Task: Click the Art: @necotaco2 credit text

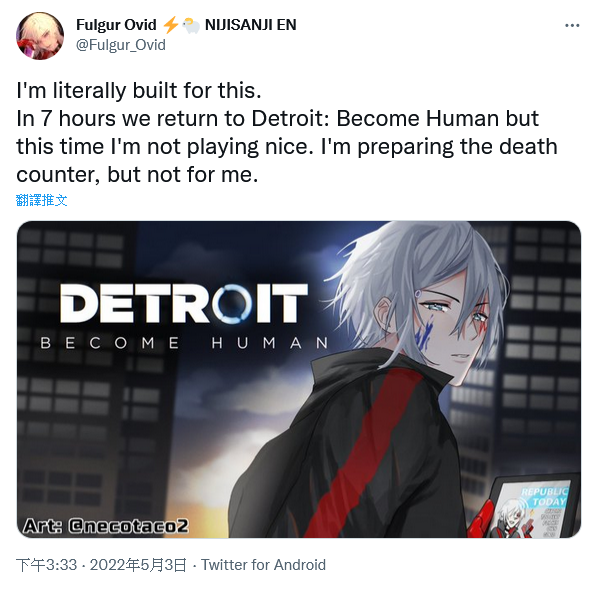Action: (x=106, y=526)
